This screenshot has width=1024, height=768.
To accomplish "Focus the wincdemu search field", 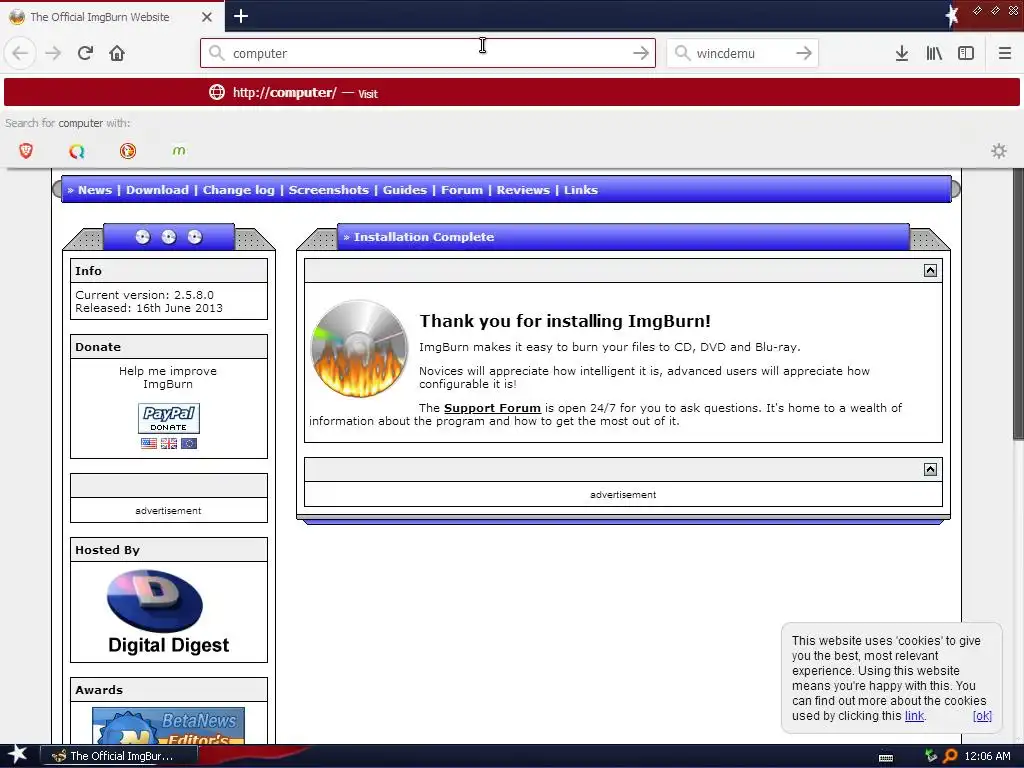I will [742, 53].
